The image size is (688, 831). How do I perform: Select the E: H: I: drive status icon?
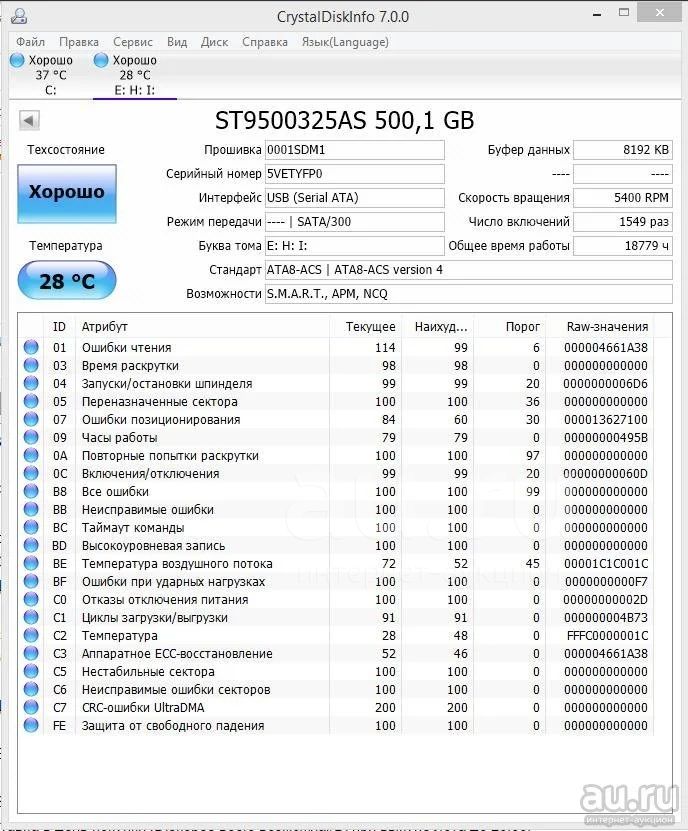pyautogui.click(x=101, y=60)
